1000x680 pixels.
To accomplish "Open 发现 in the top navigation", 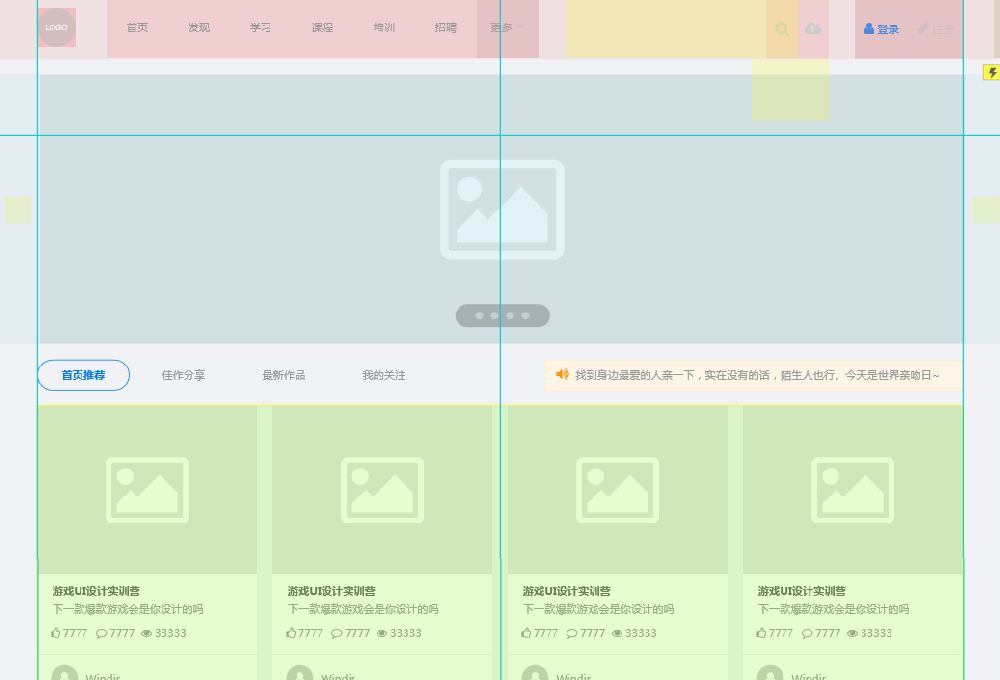I will click(x=199, y=28).
